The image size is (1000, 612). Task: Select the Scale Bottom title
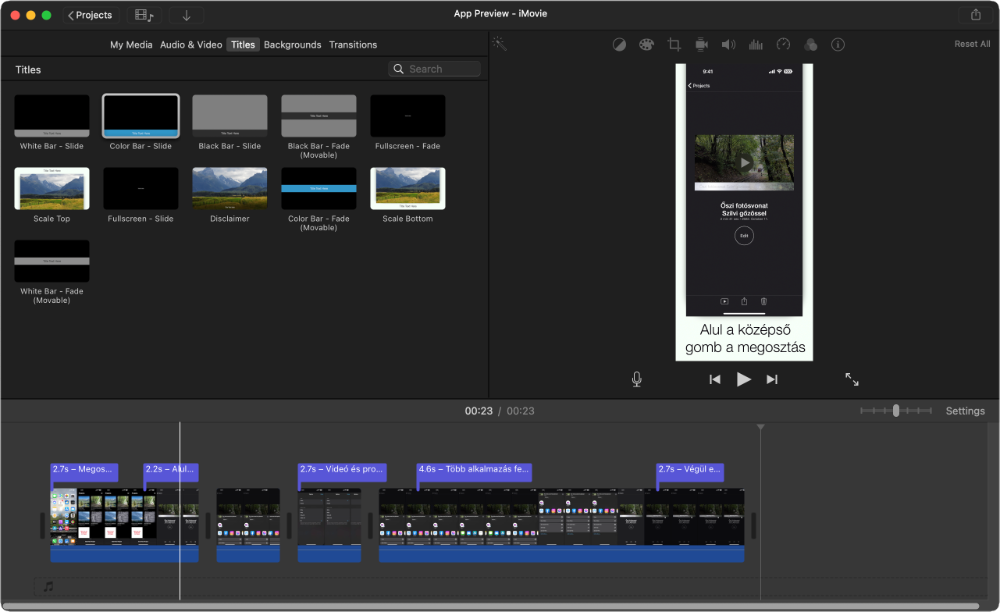coord(408,189)
